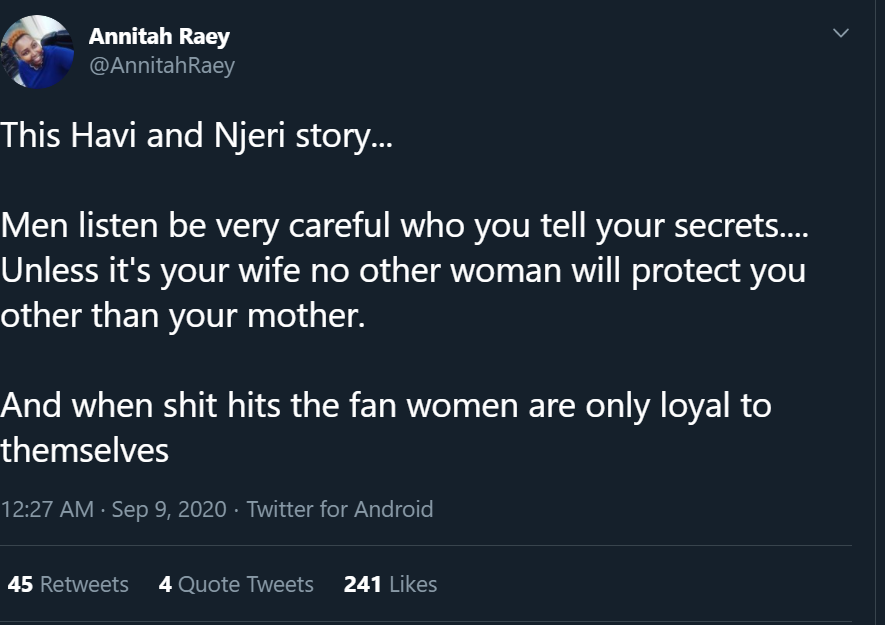View the 45 Retweets list
The width and height of the screenshot is (885, 625).
(68, 584)
